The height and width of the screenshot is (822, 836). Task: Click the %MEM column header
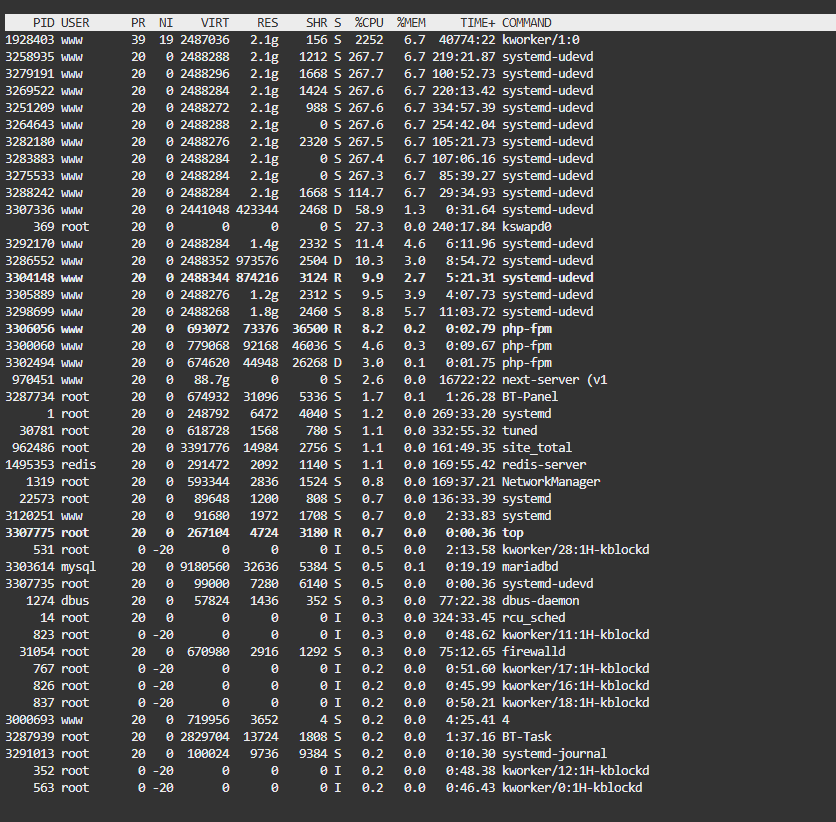pos(411,23)
